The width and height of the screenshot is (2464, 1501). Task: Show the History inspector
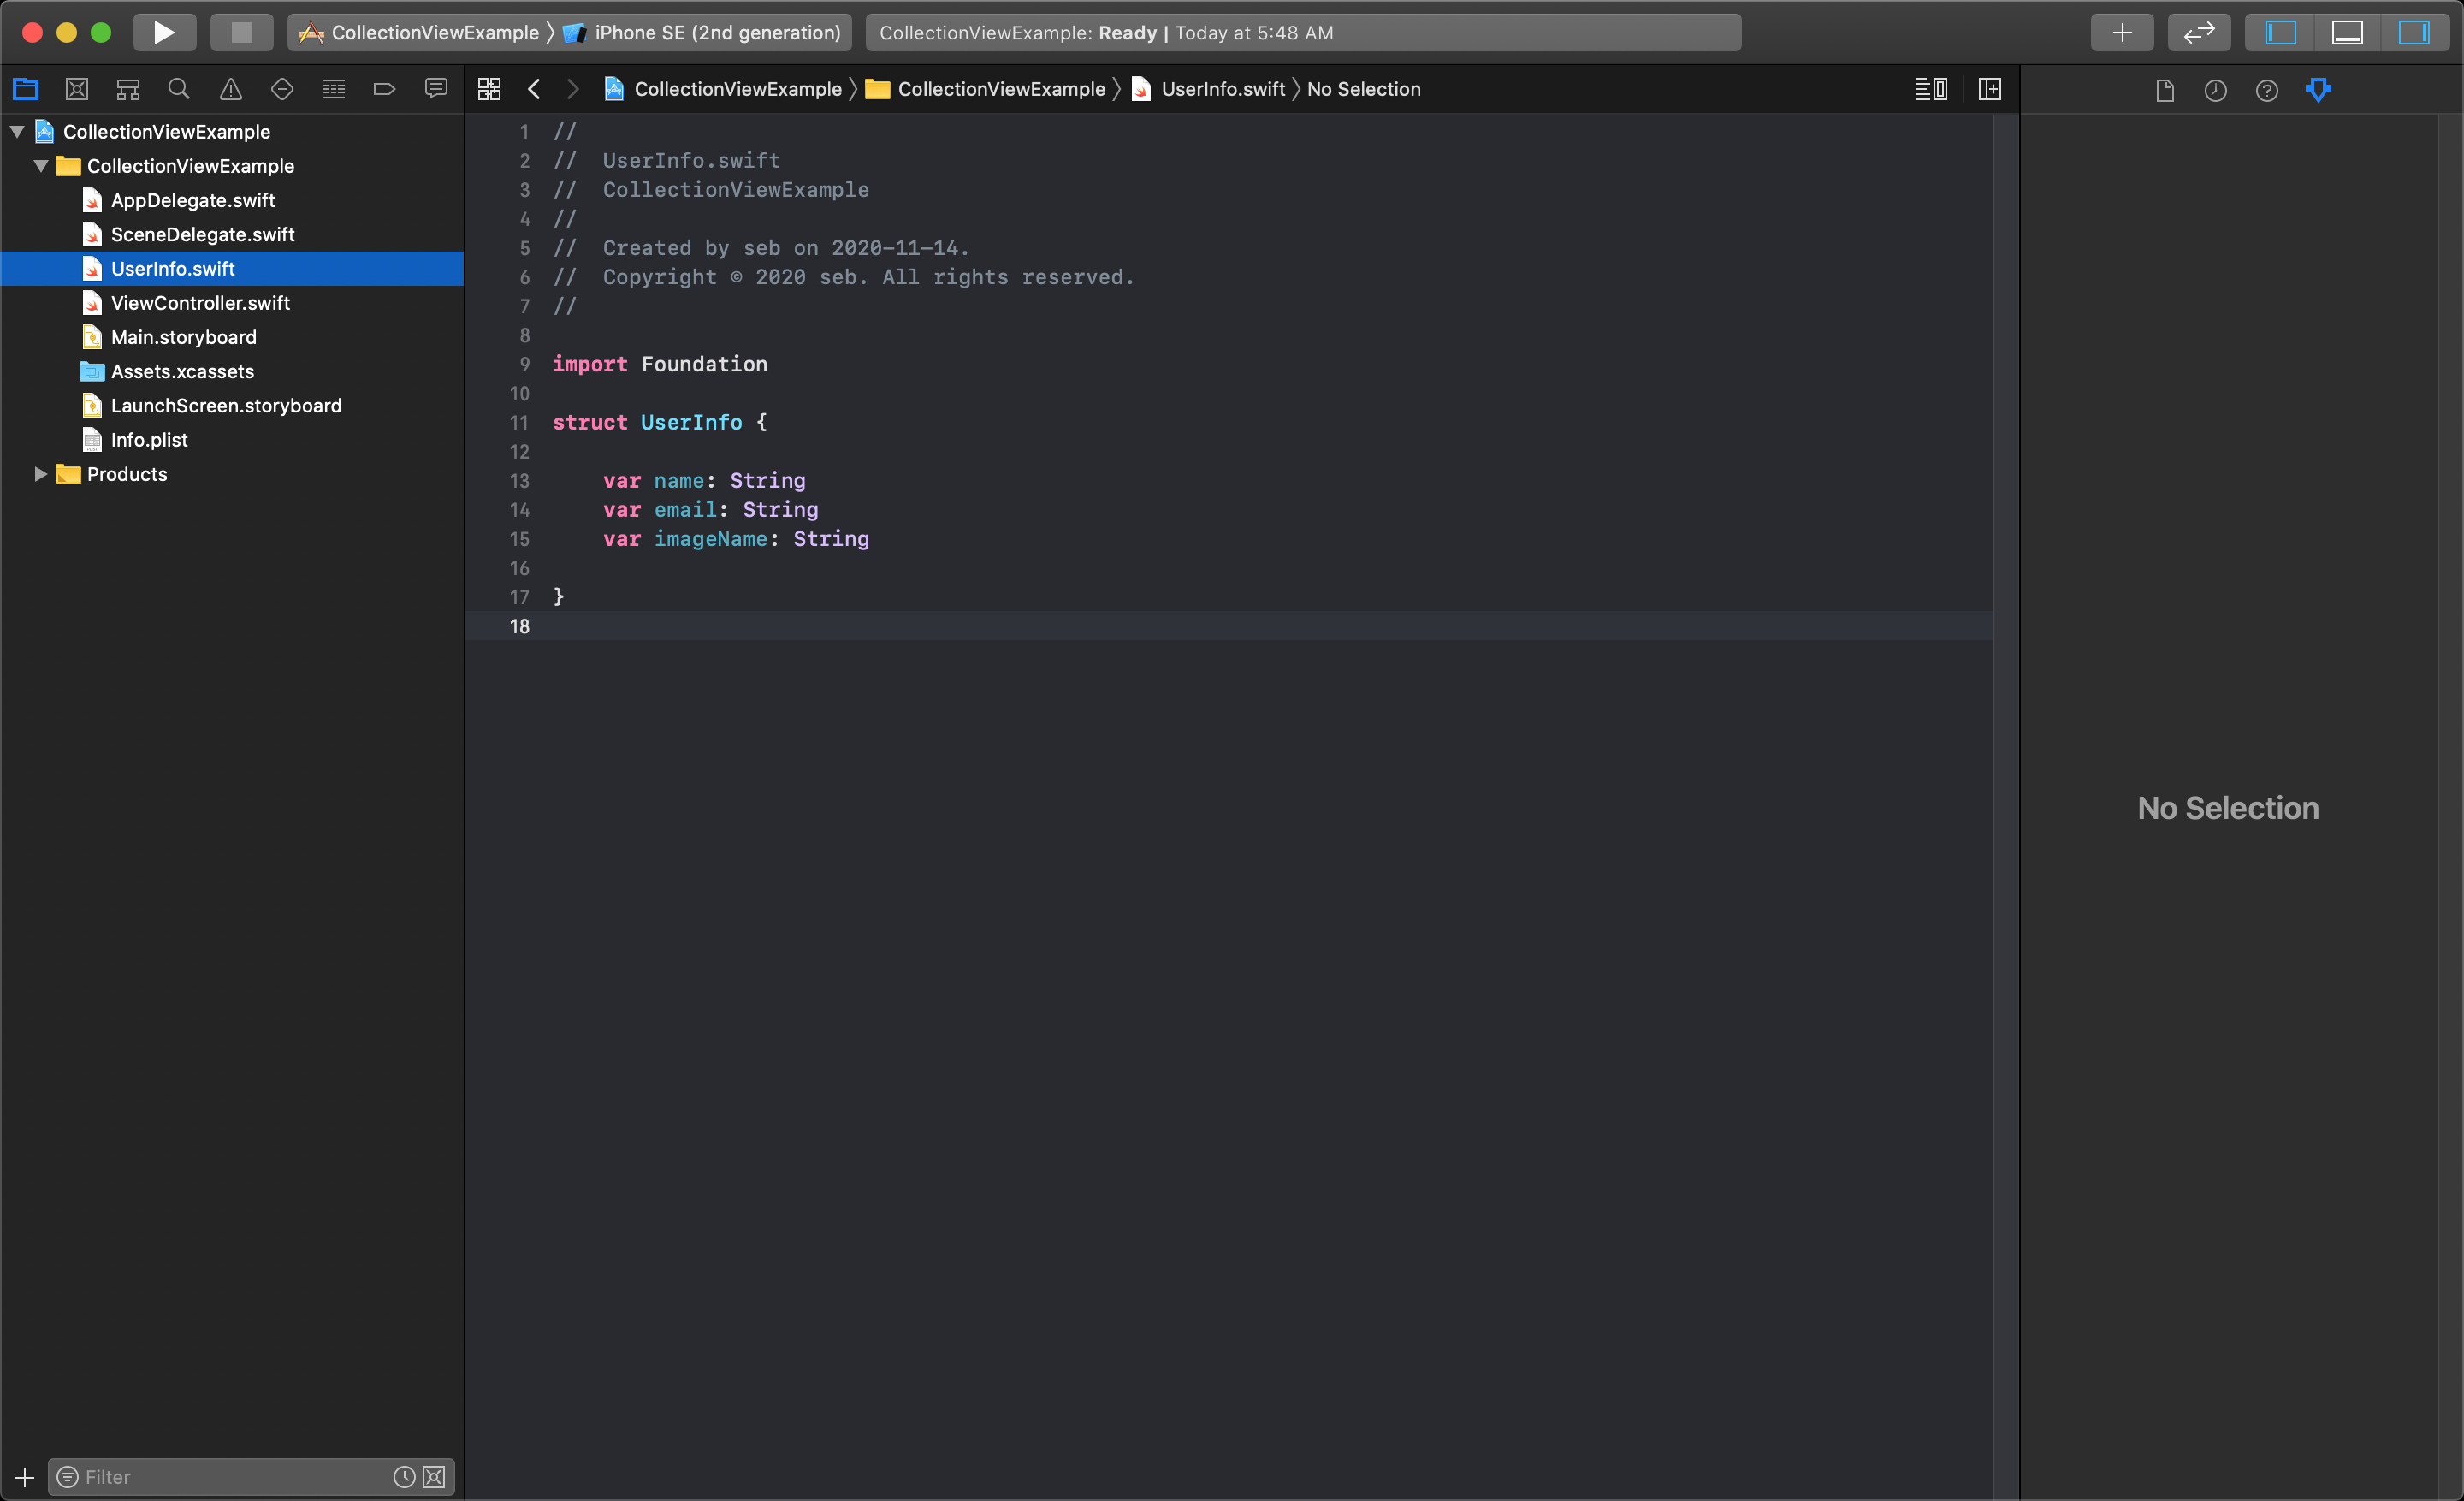[2216, 91]
